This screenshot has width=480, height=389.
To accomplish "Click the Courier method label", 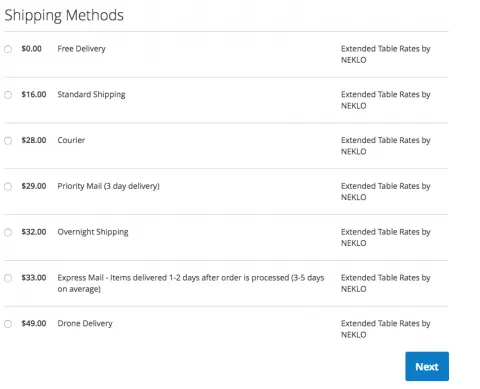I will pos(71,140).
